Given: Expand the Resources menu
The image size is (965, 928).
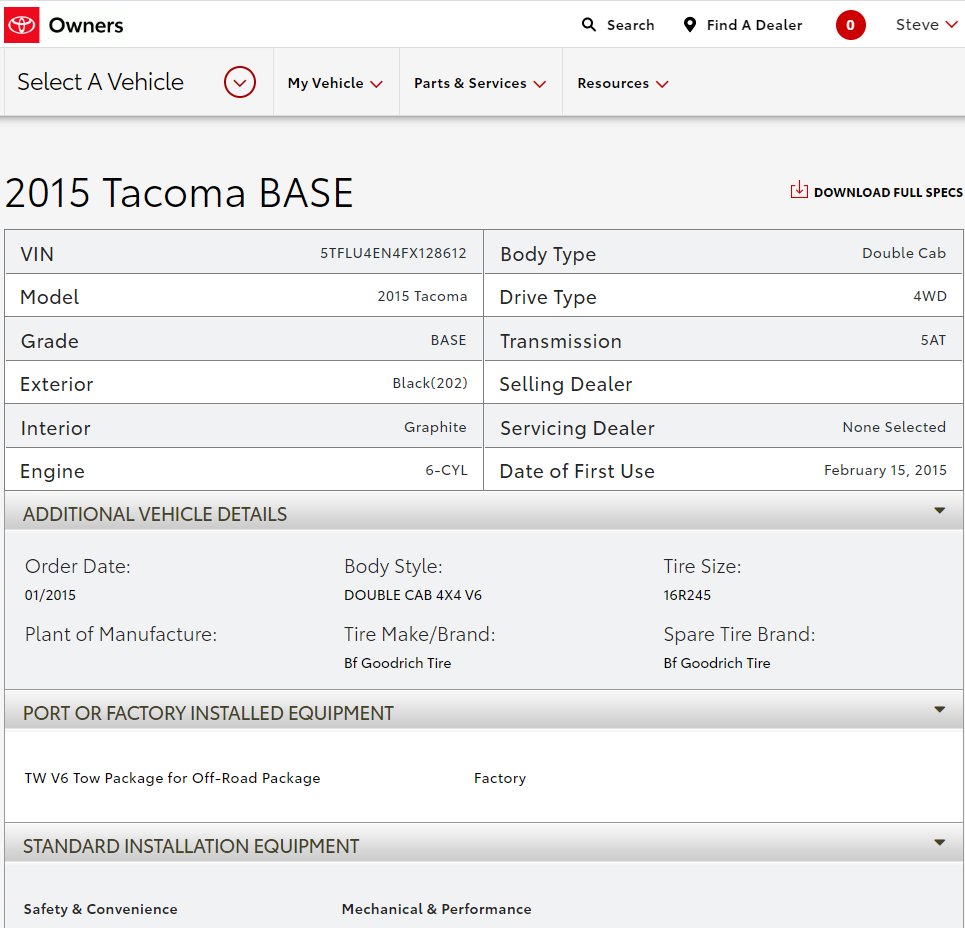Looking at the screenshot, I should coord(622,83).
